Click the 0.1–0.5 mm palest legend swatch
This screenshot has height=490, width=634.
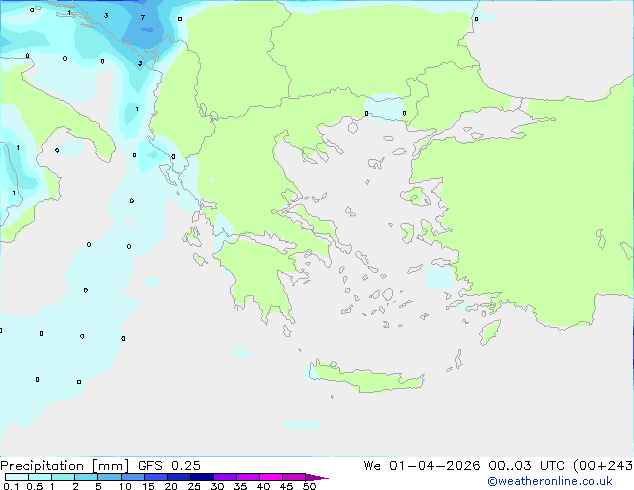click(17, 477)
